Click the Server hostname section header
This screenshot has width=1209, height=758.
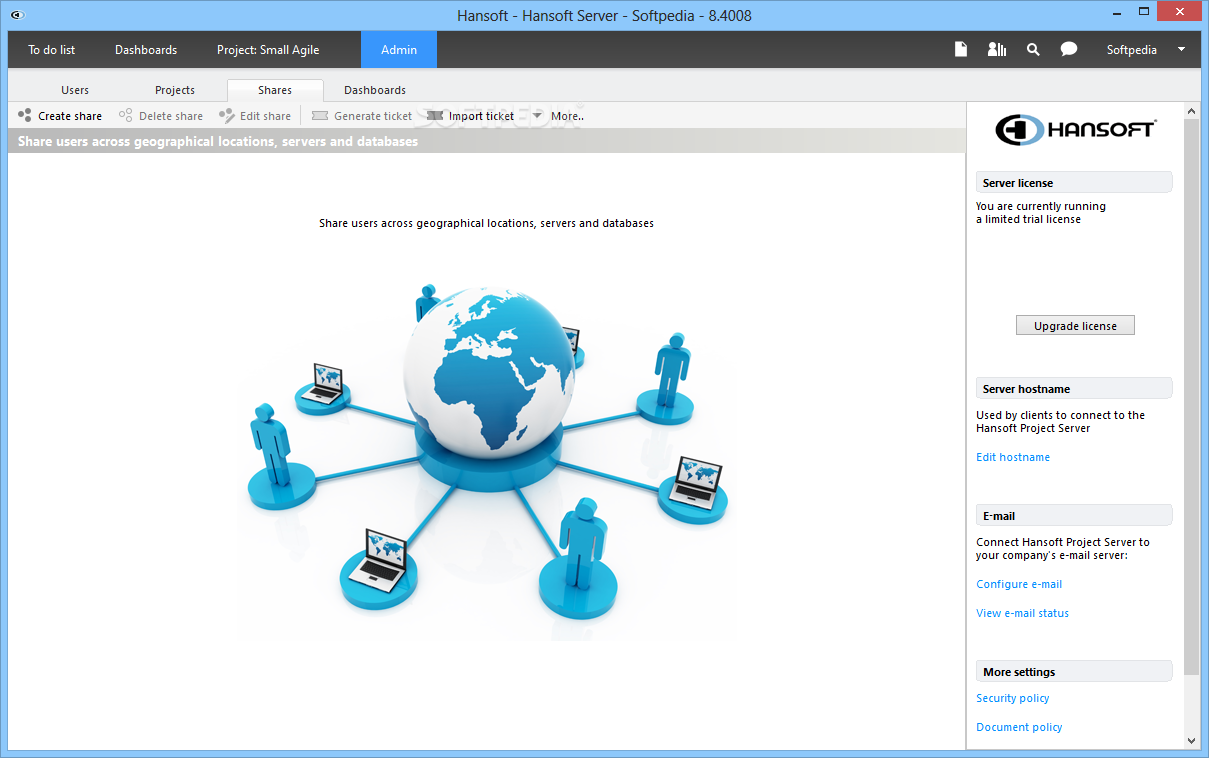1074,389
